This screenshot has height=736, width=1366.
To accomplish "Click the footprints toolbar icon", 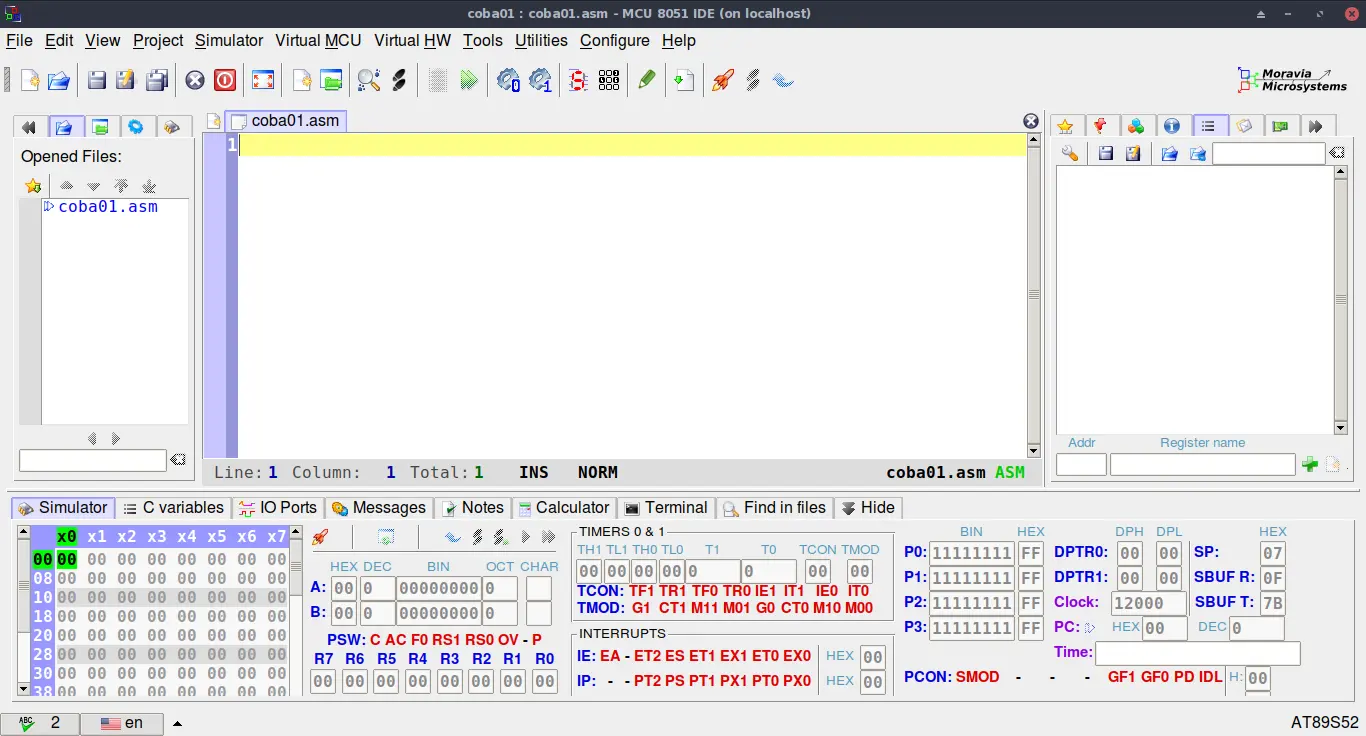I will click(399, 81).
